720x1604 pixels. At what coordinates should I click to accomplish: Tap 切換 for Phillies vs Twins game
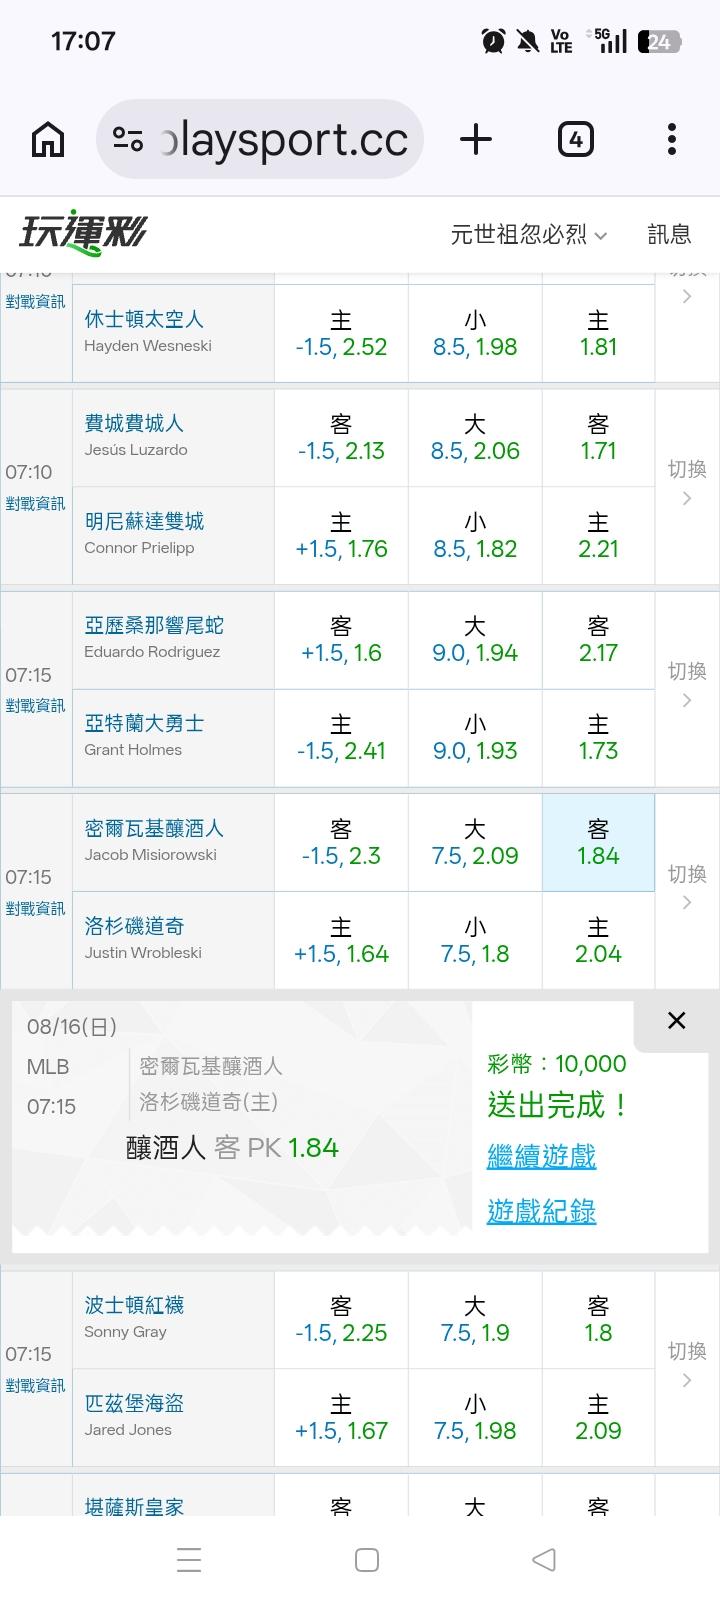coord(687,483)
